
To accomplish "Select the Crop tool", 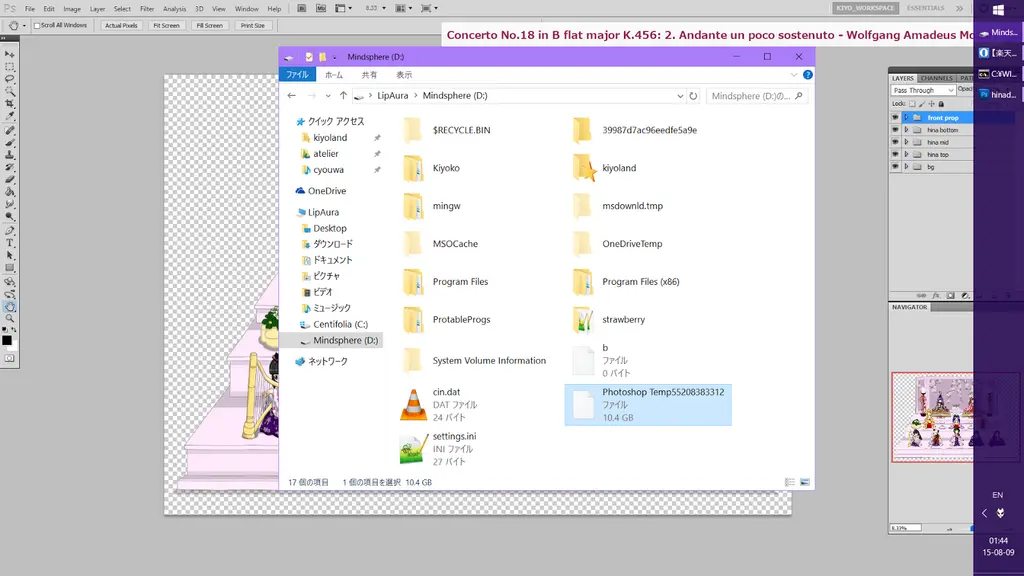I will 9,104.
